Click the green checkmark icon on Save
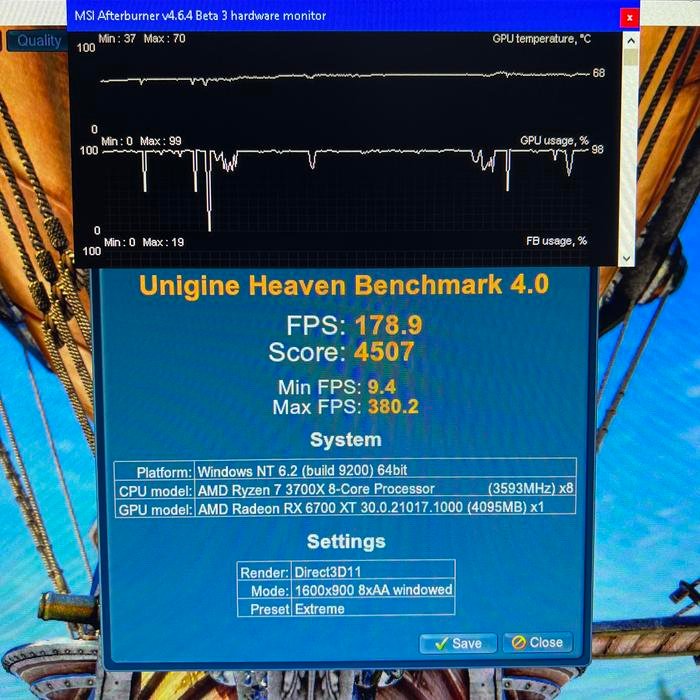Screen dimensions: 700x700 440,643
